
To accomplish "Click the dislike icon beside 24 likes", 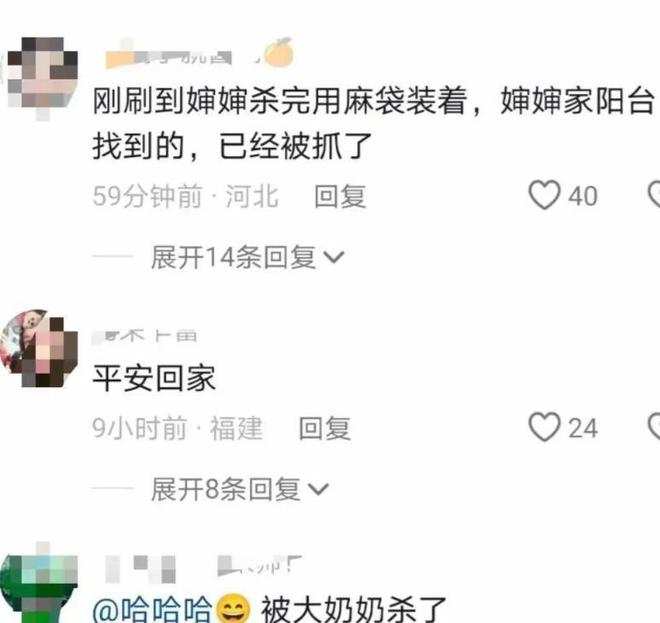I will coord(654,427).
